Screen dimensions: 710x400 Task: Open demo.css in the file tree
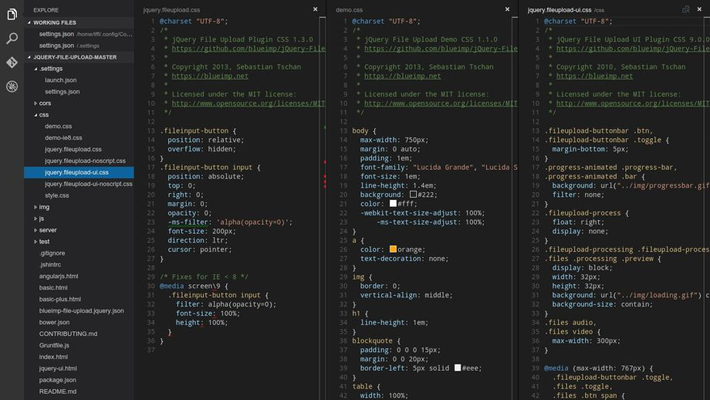(x=58, y=126)
